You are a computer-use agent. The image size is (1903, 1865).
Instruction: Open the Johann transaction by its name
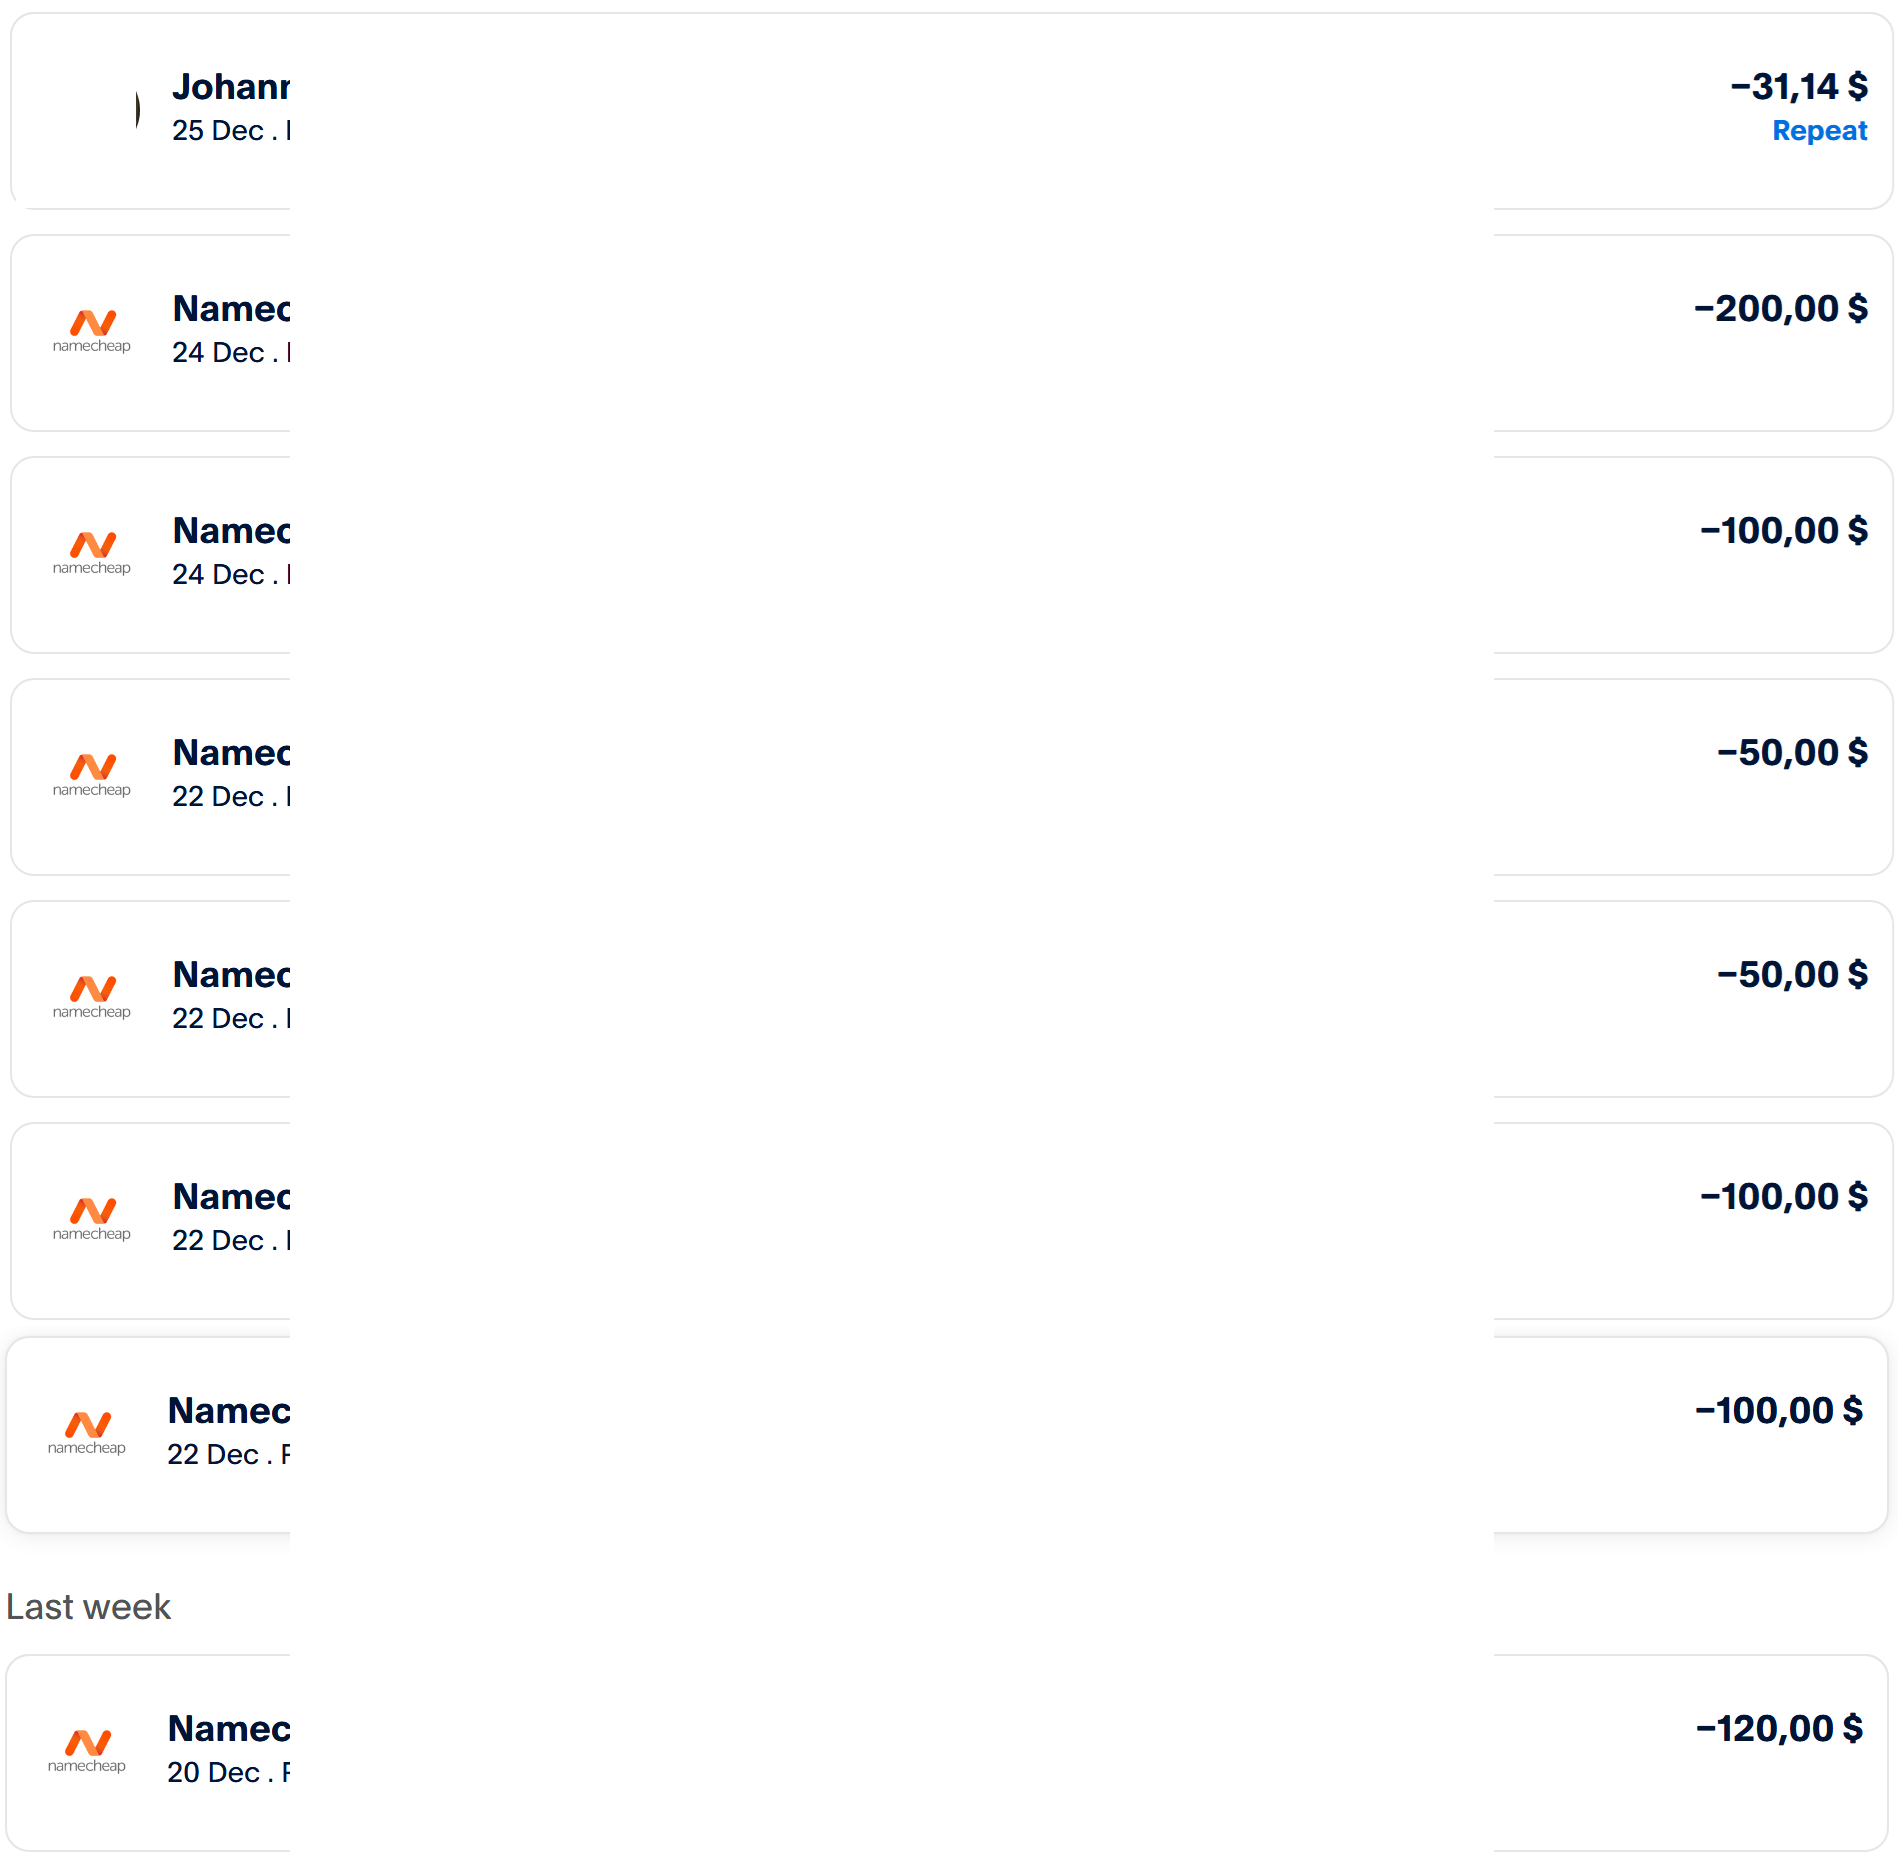[230, 87]
